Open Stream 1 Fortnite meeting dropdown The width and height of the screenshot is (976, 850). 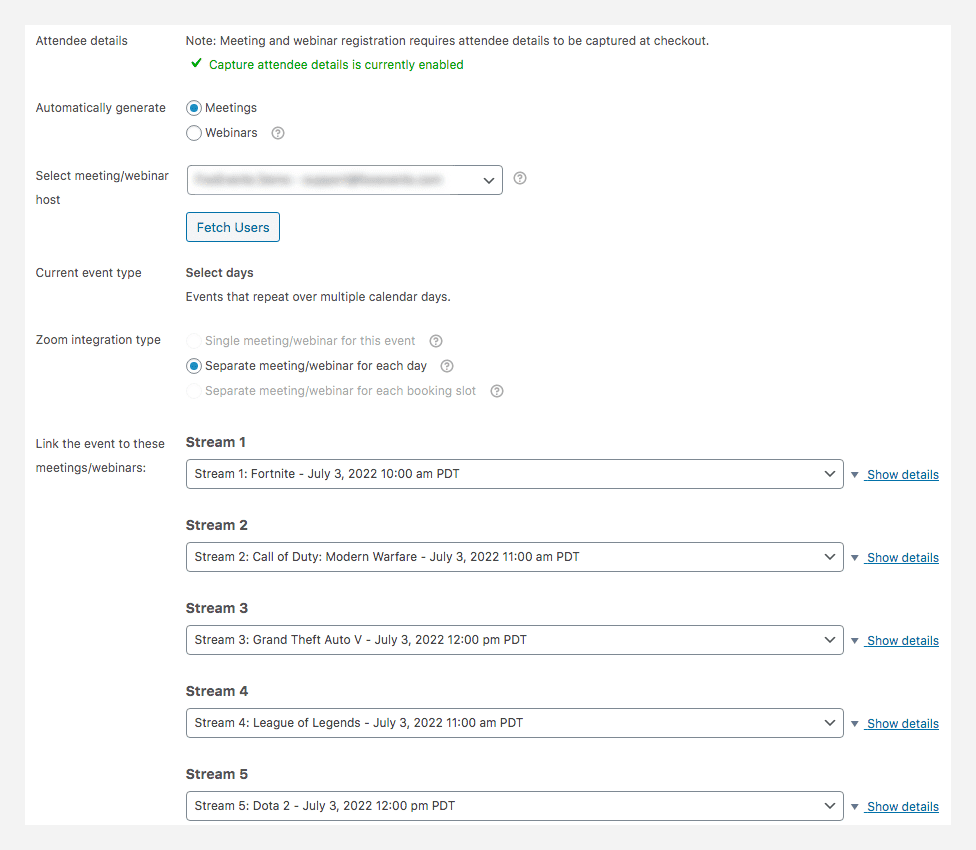pos(514,474)
